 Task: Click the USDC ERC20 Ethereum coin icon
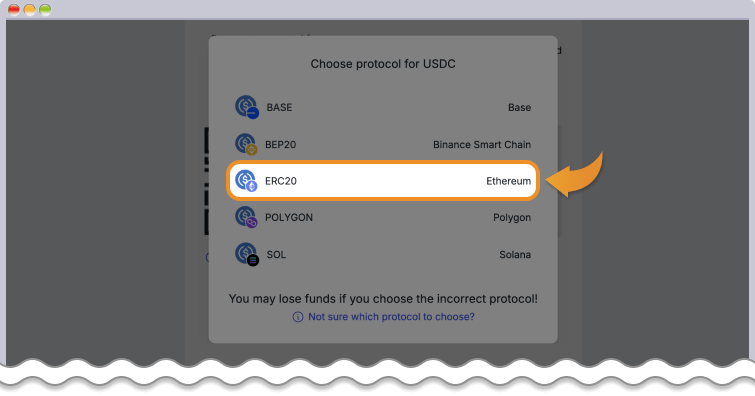246,181
